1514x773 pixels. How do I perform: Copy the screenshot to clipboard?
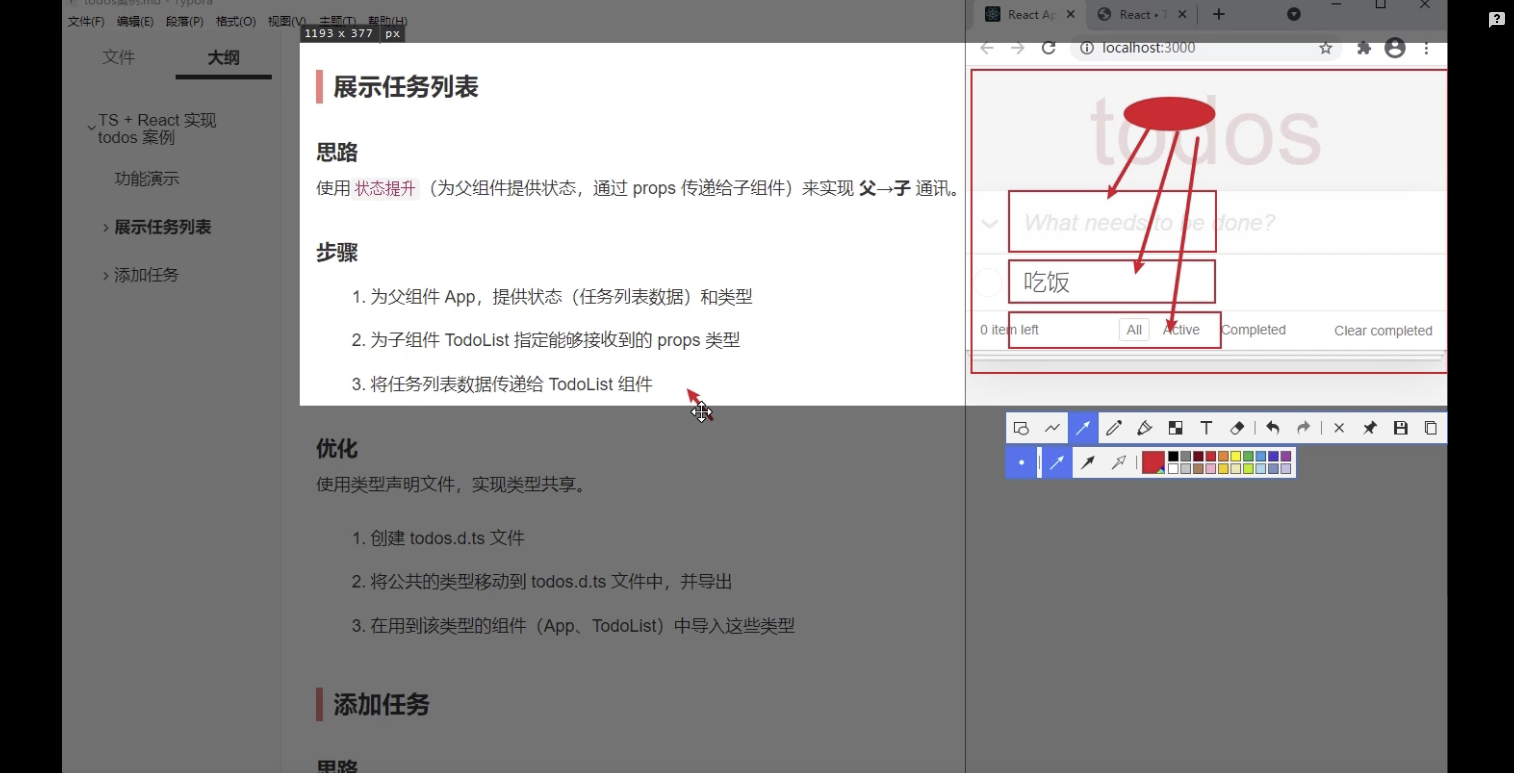pyautogui.click(x=1431, y=428)
